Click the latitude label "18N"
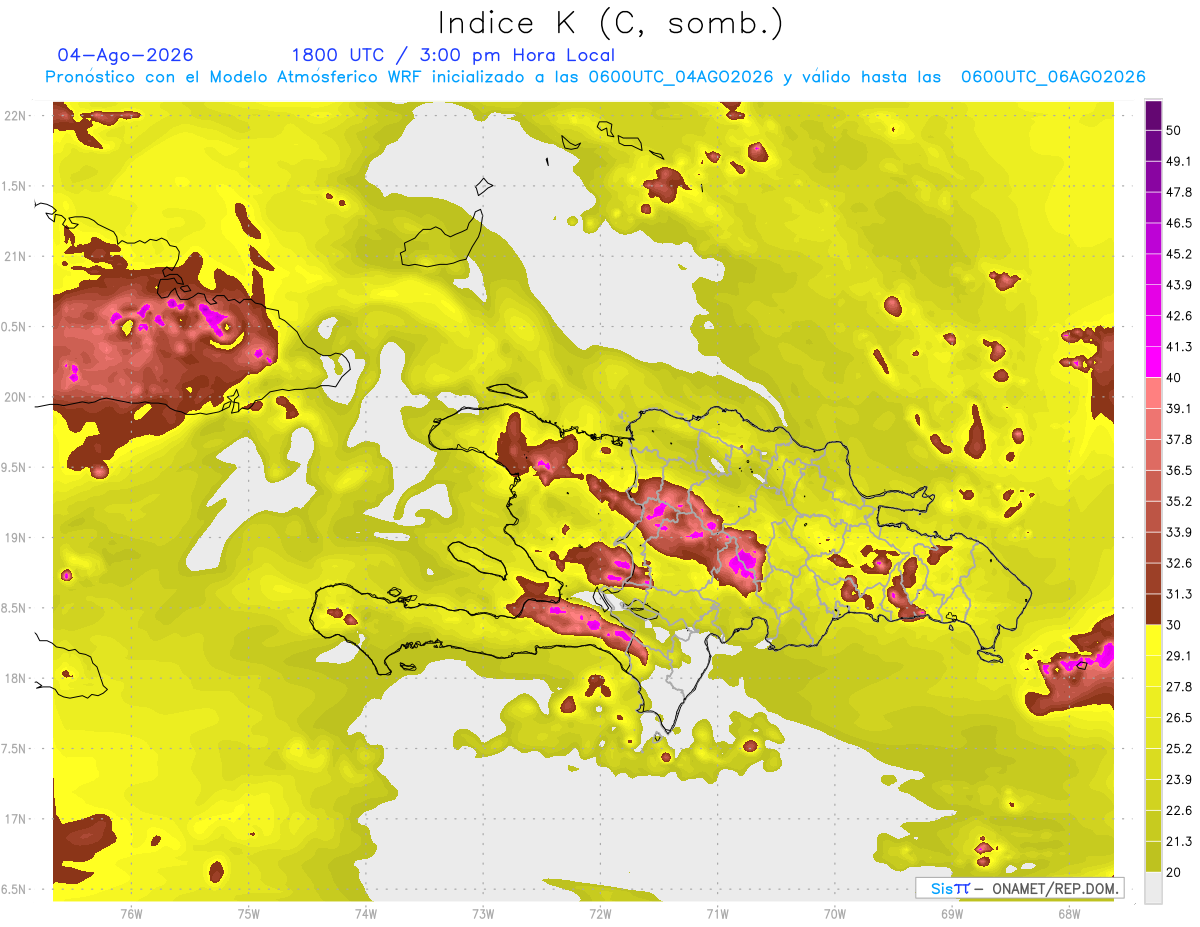1200x927 pixels. pyautogui.click(x=15, y=679)
